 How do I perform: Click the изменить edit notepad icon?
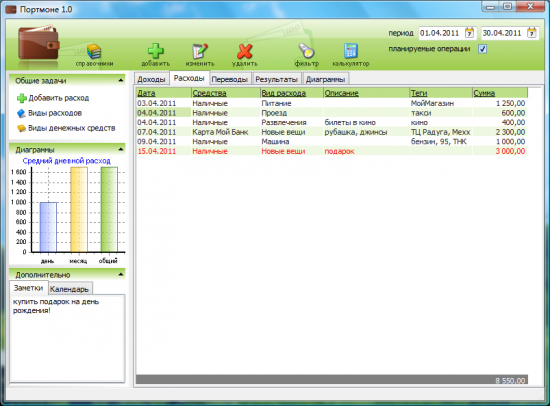tap(200, 51)
